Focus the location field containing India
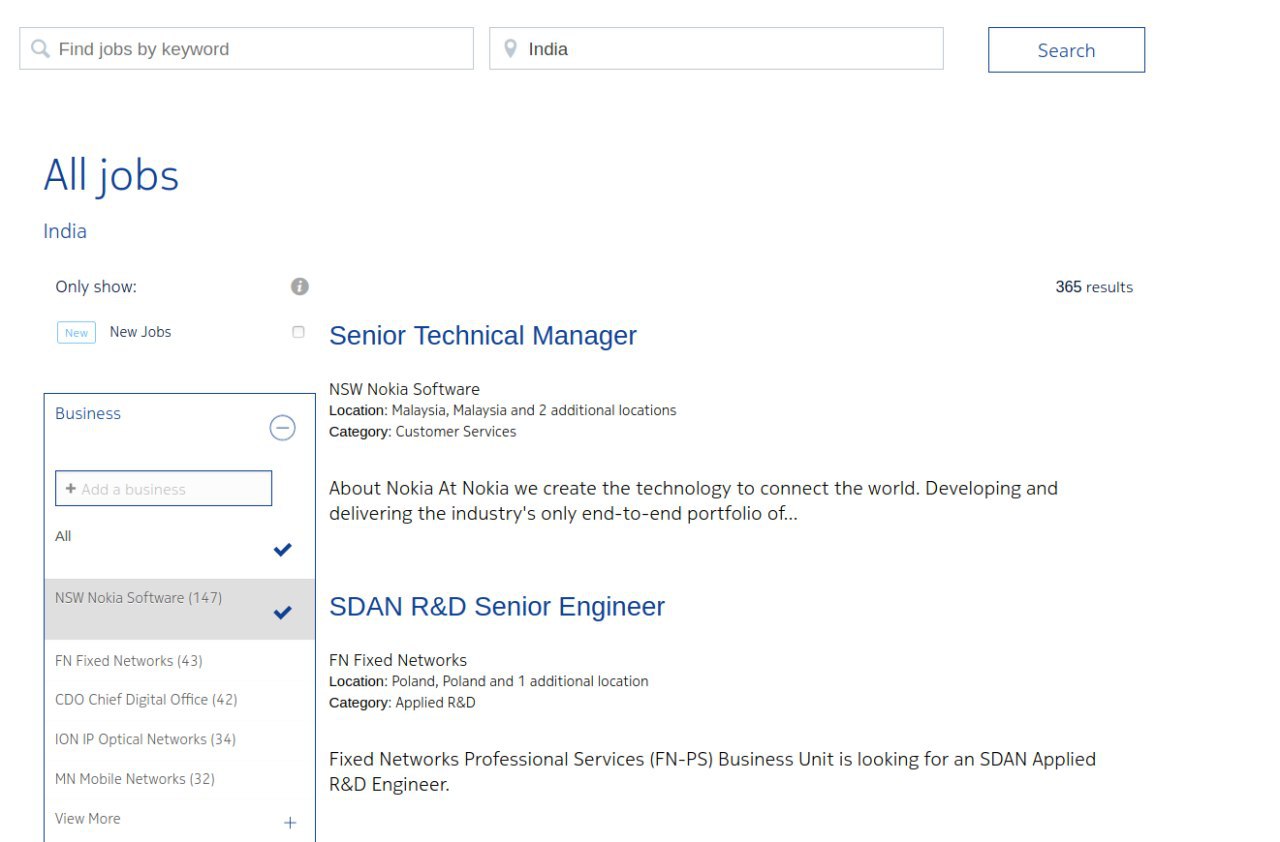The height and width of the screenshot is (842, 1280). (x=716, y=49)
